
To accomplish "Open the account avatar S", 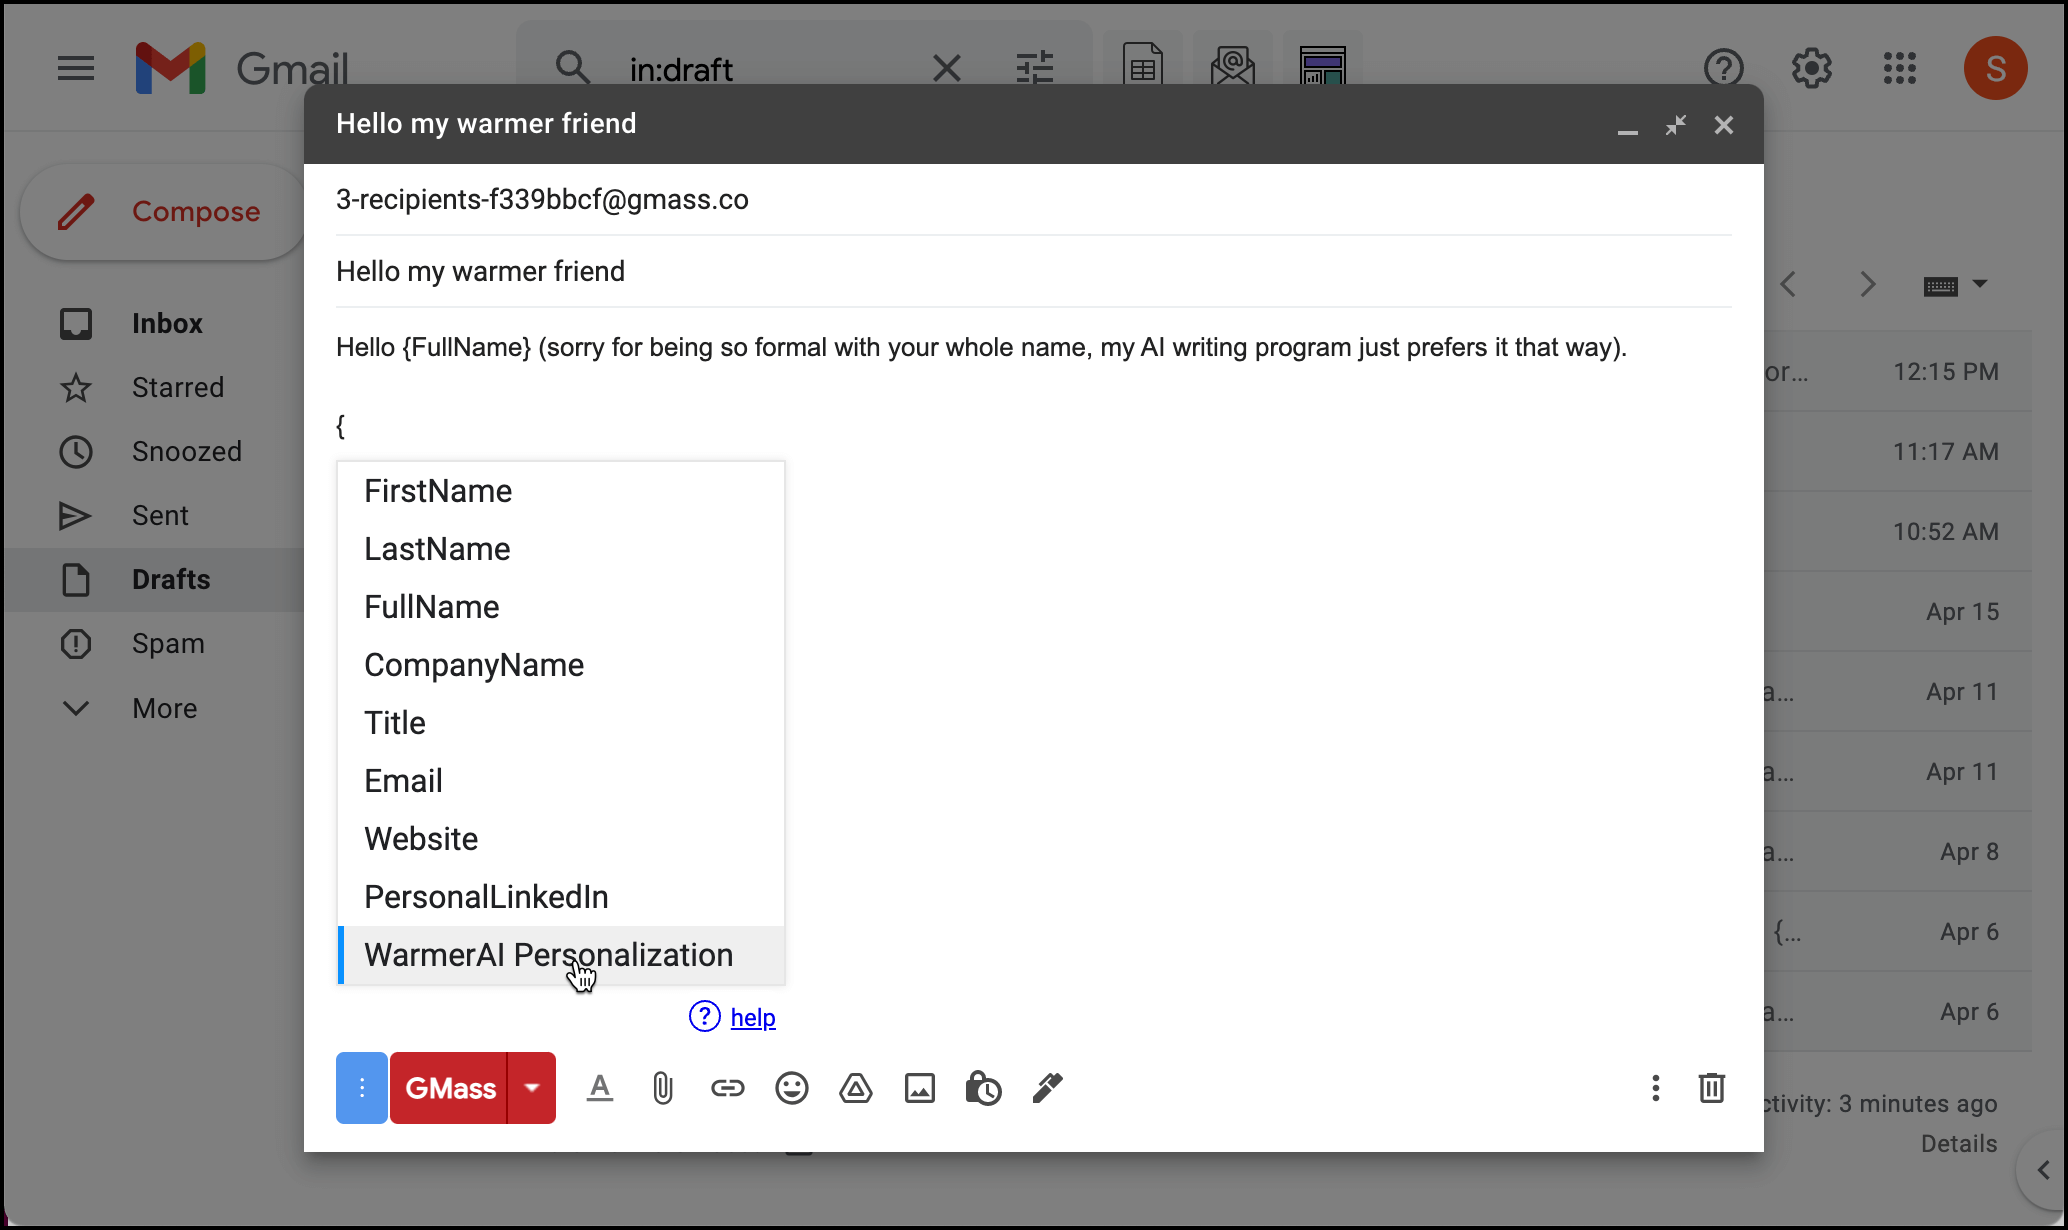I will tap(1996, 68).
